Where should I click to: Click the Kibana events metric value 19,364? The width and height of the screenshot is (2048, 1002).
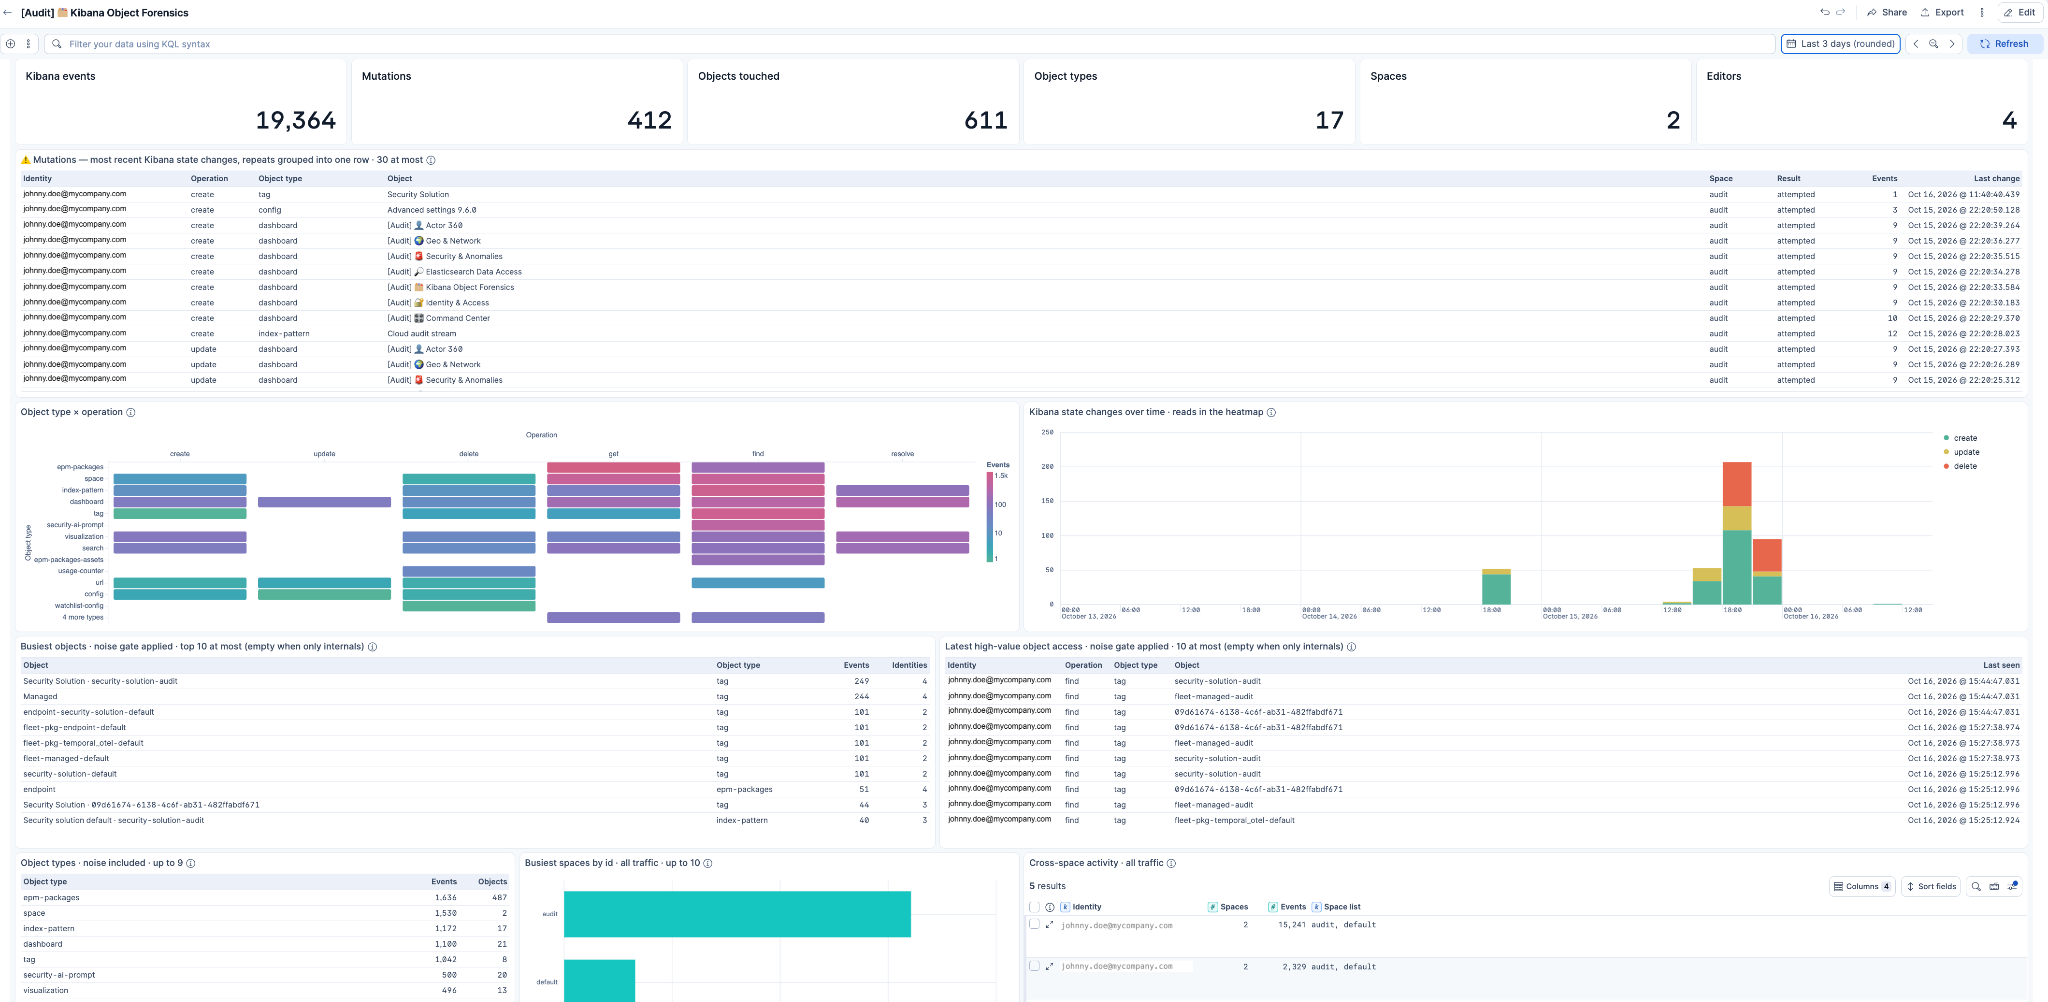pos(296,120)
